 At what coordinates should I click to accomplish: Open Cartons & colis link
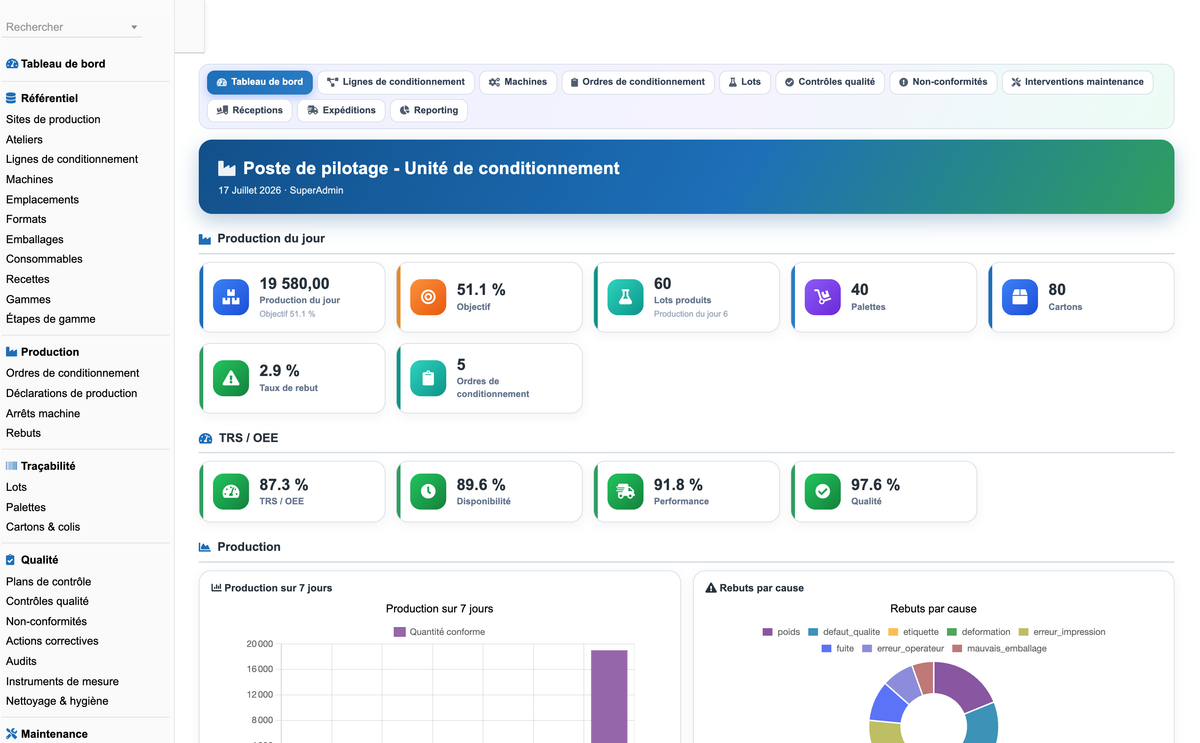[43, 527]
